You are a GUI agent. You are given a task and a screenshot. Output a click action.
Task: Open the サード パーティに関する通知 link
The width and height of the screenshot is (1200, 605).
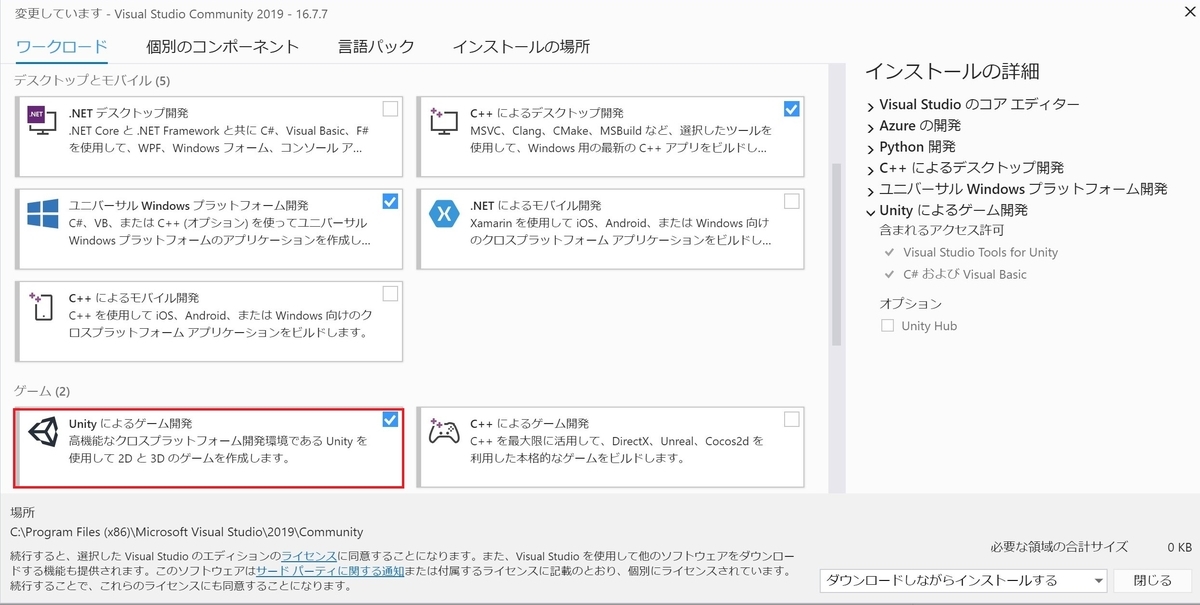(330, 571)
